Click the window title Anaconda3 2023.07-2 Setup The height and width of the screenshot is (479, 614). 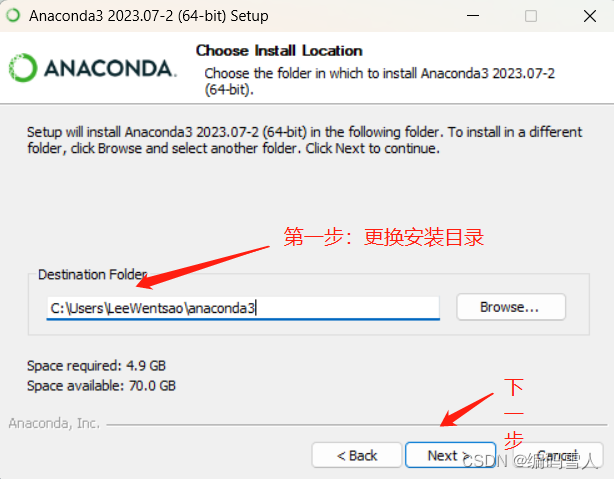(x=149, y=16)
